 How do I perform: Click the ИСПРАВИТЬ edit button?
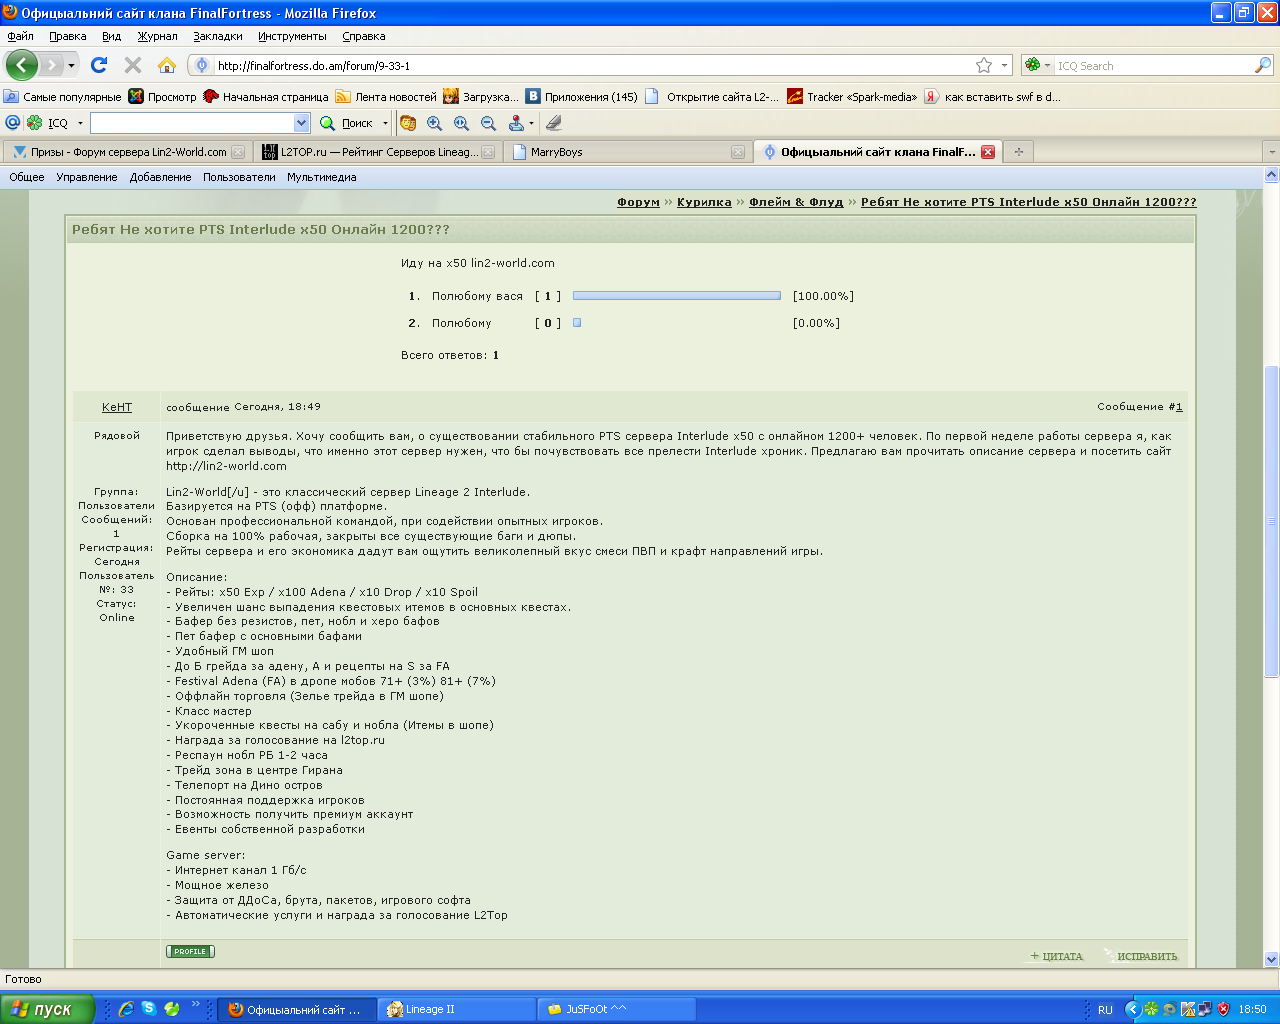coord(1142,956)
